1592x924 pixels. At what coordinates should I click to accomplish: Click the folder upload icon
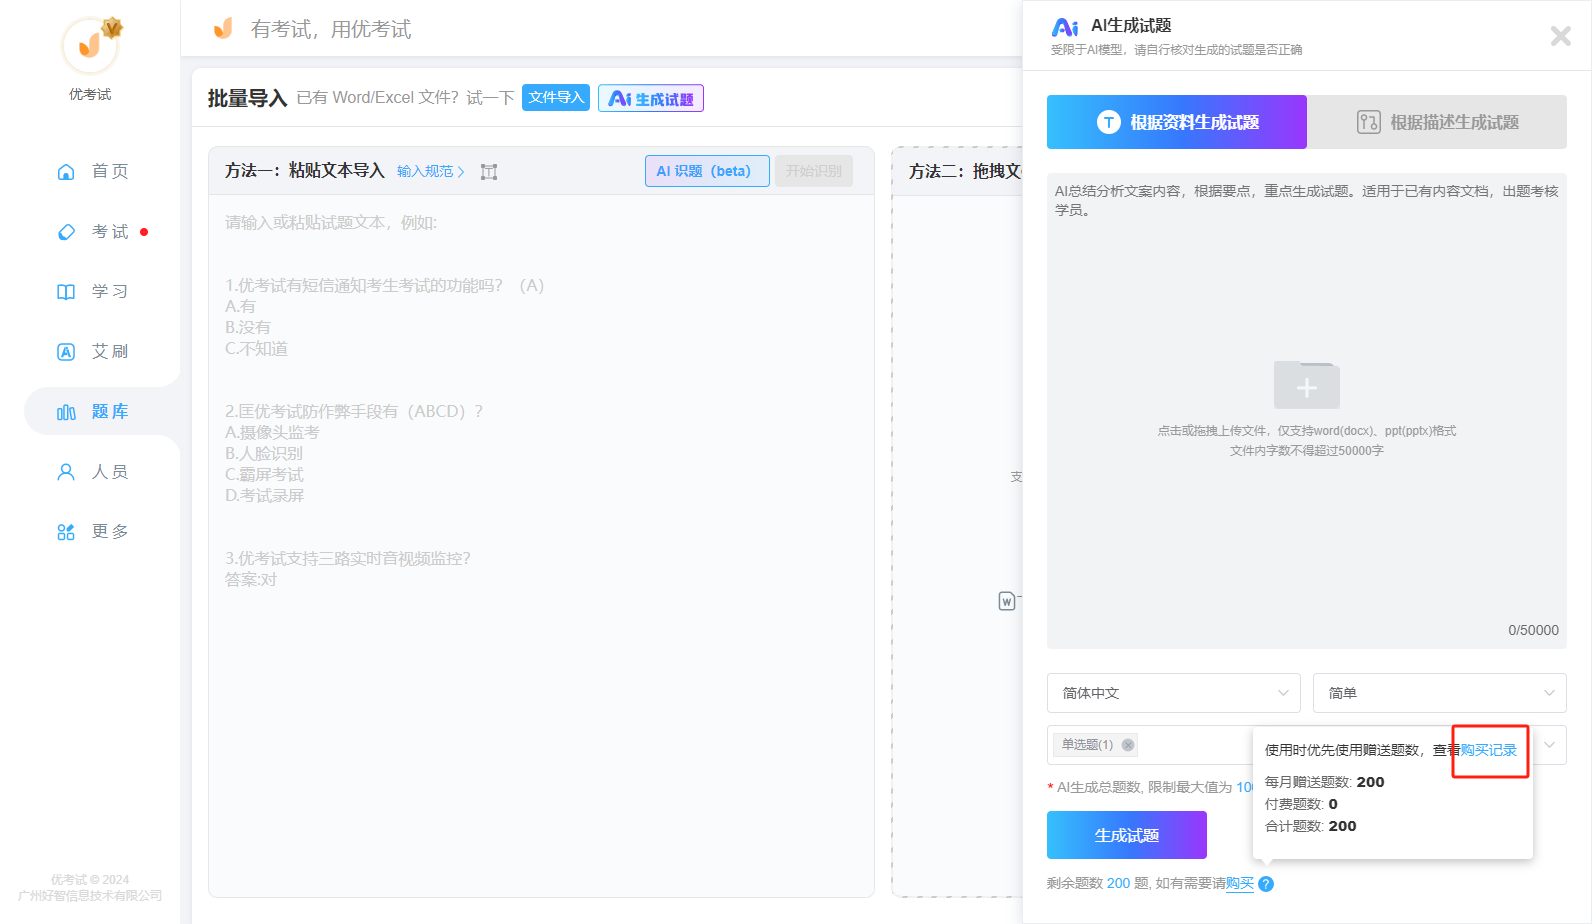click(x=1307, y=384)
